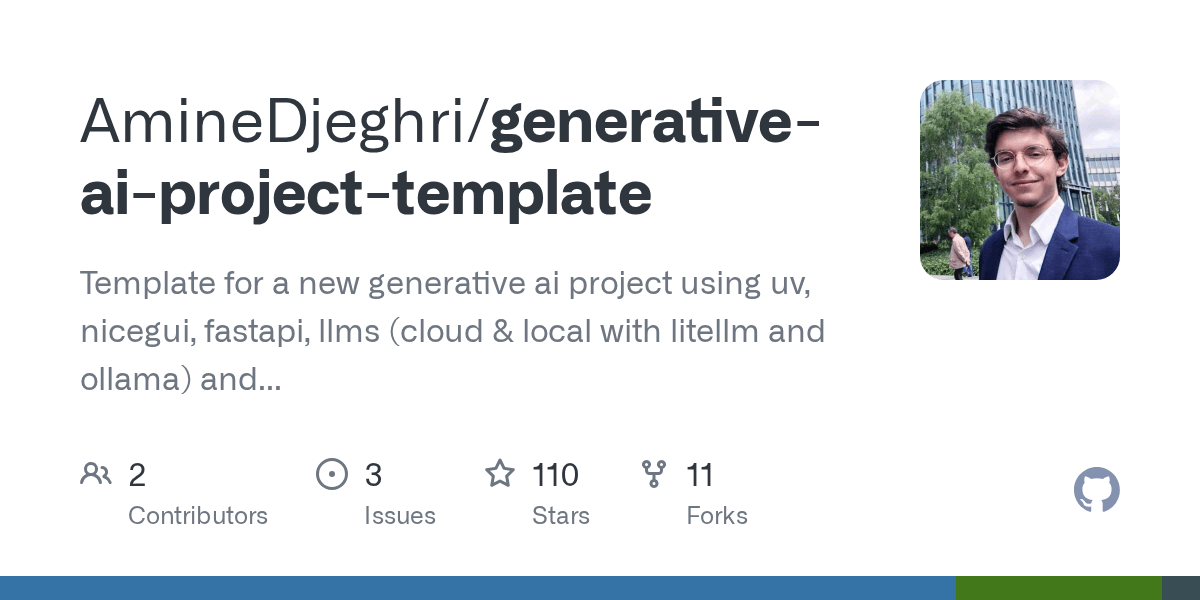This screenshot has height=600, width=1200.
Task: Open the Contributors label
Action: pos(198,516)
